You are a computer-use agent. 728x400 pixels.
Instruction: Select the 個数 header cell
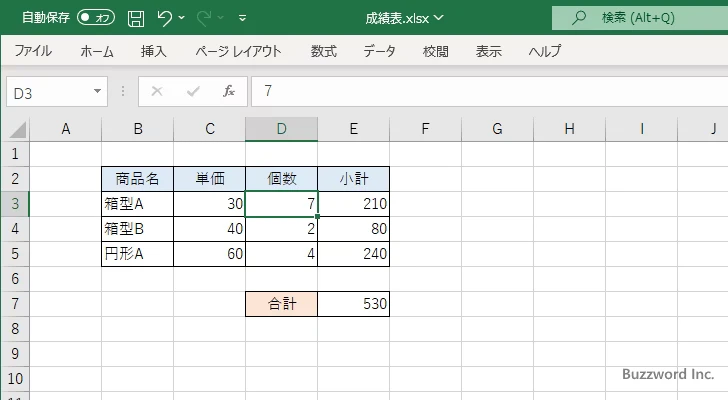(281, 179)
